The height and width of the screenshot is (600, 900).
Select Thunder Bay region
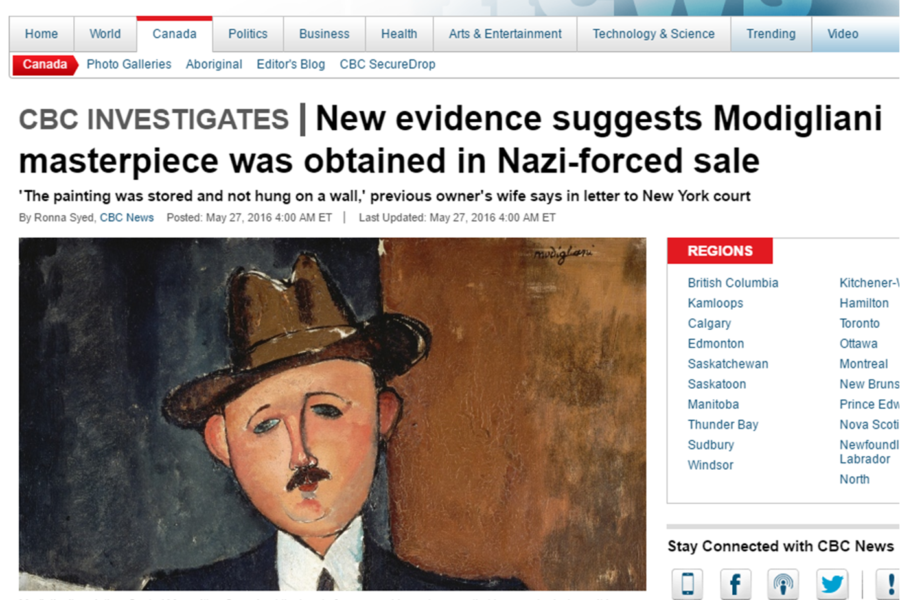pos(723,424)
